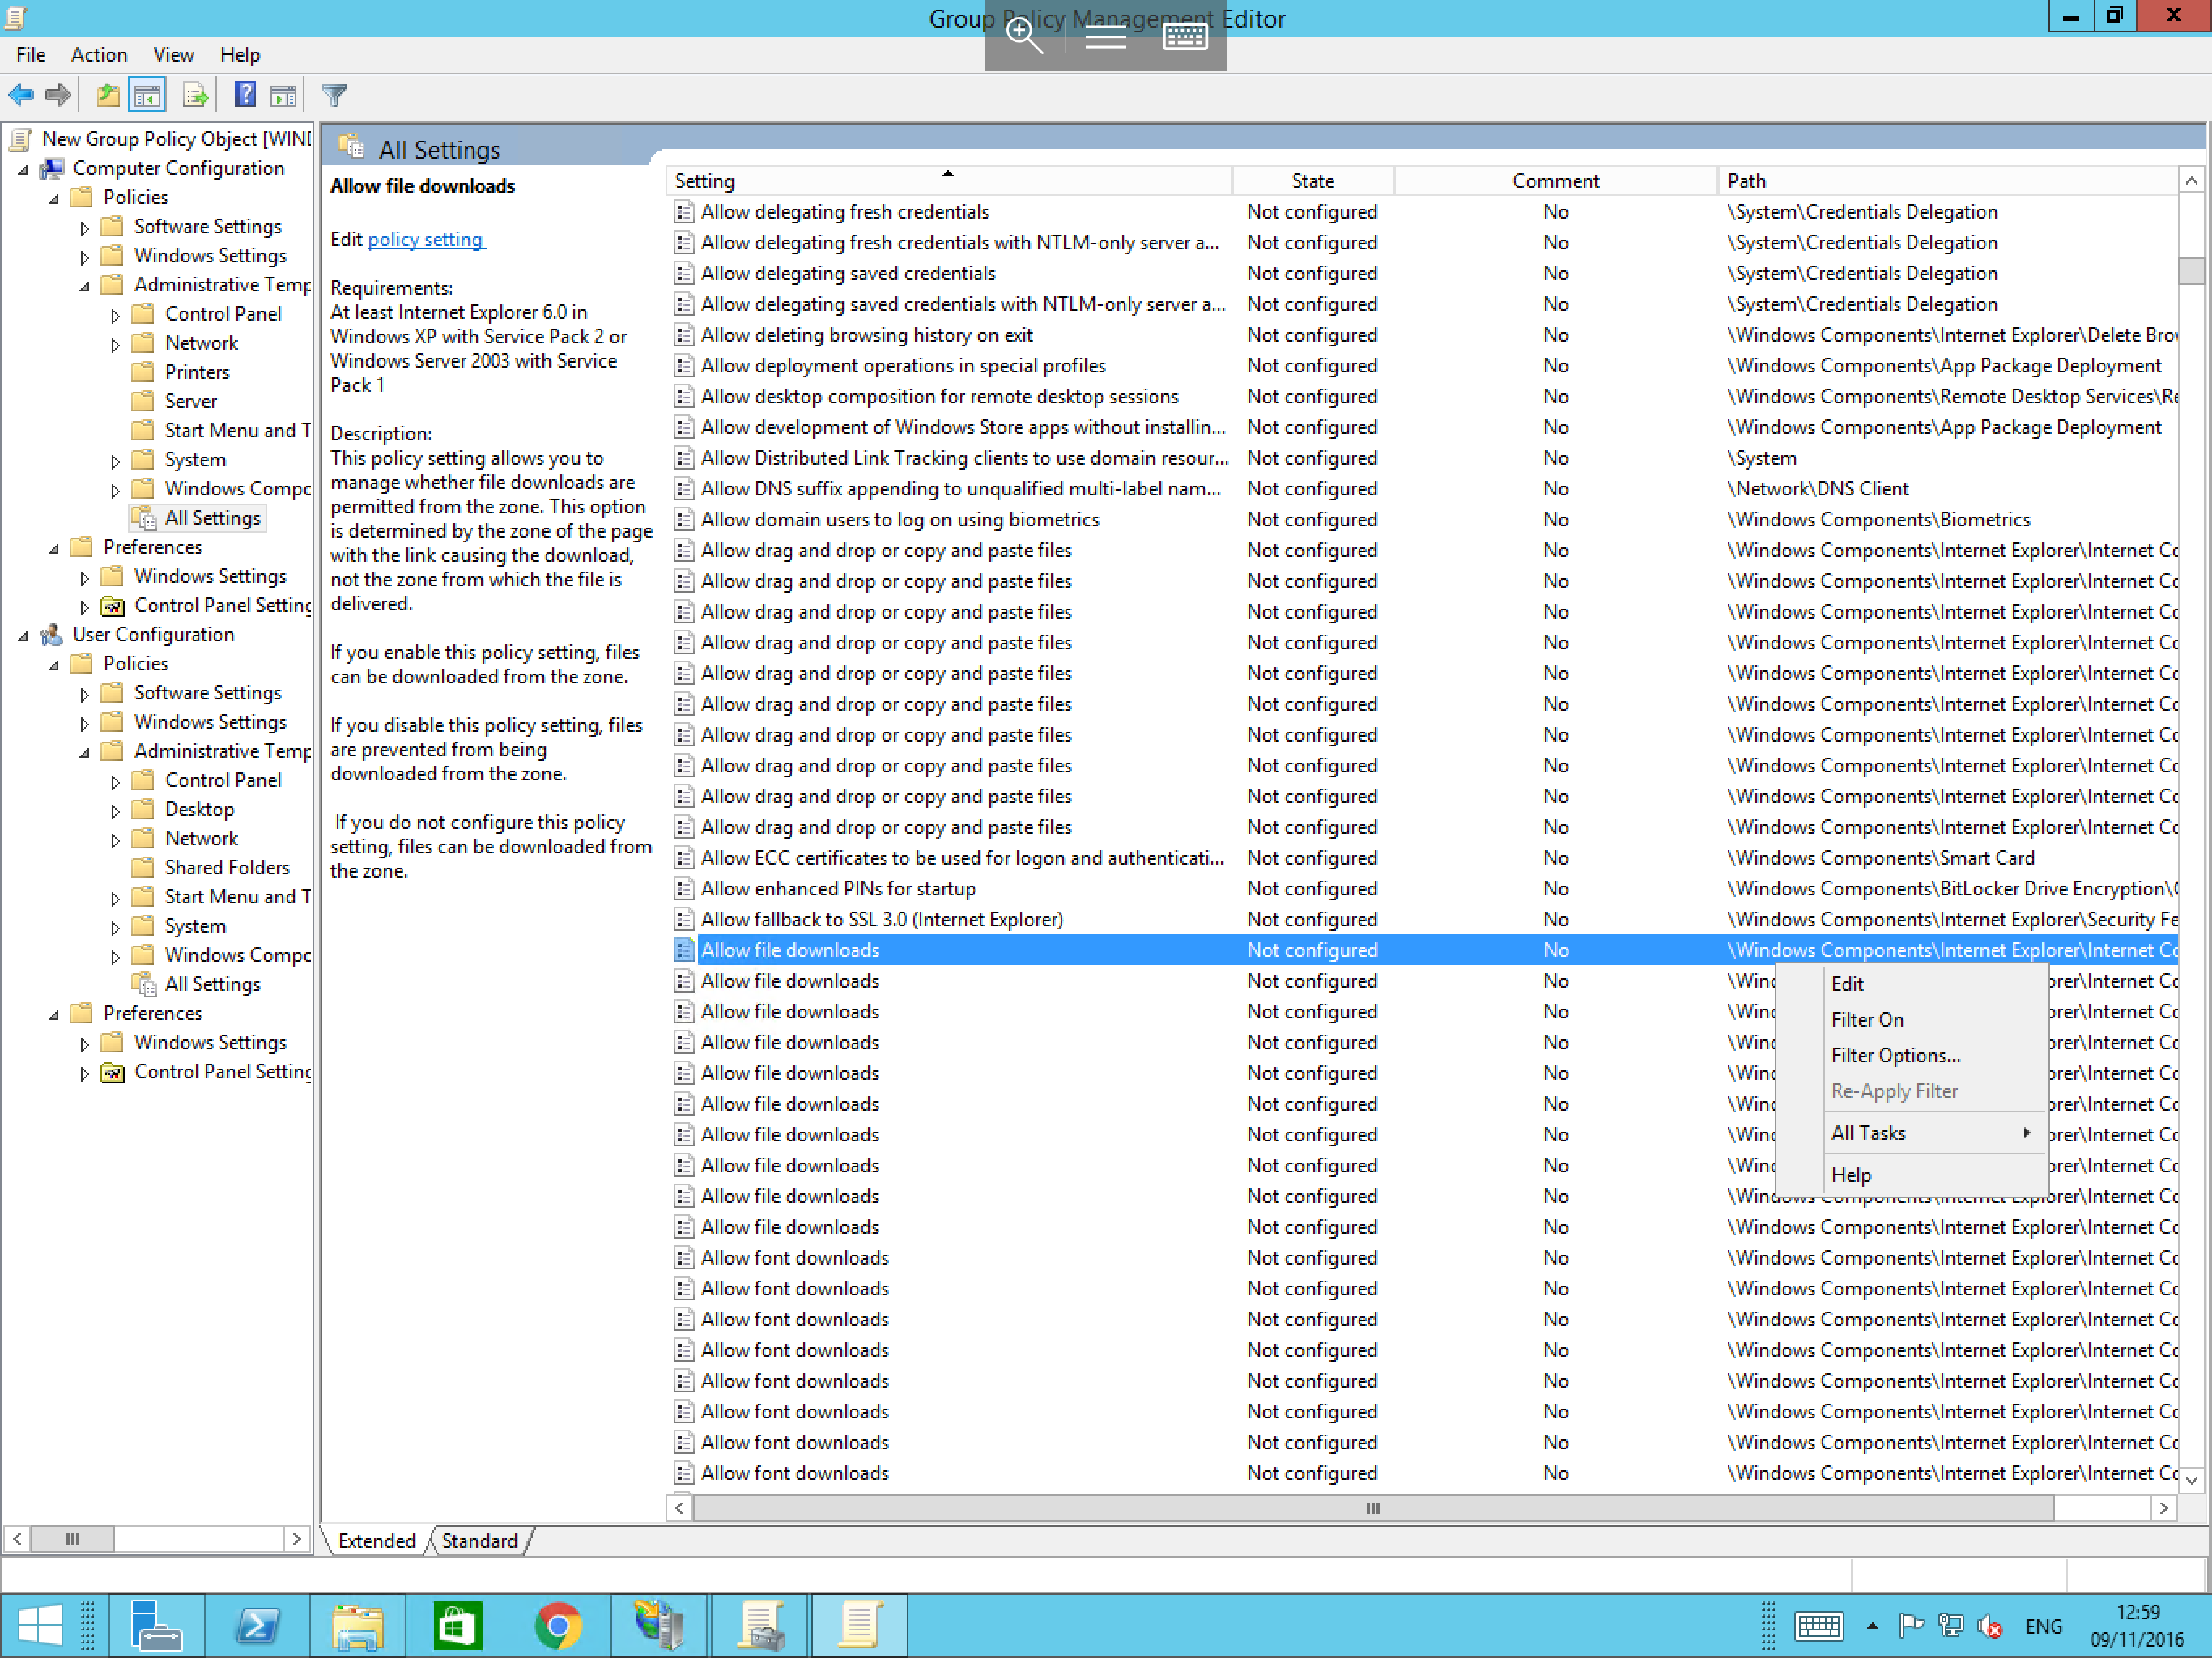Screen dimensions: 2212x1658
Task: Click the New Group Policy Object icon
Action: point(28,138)
